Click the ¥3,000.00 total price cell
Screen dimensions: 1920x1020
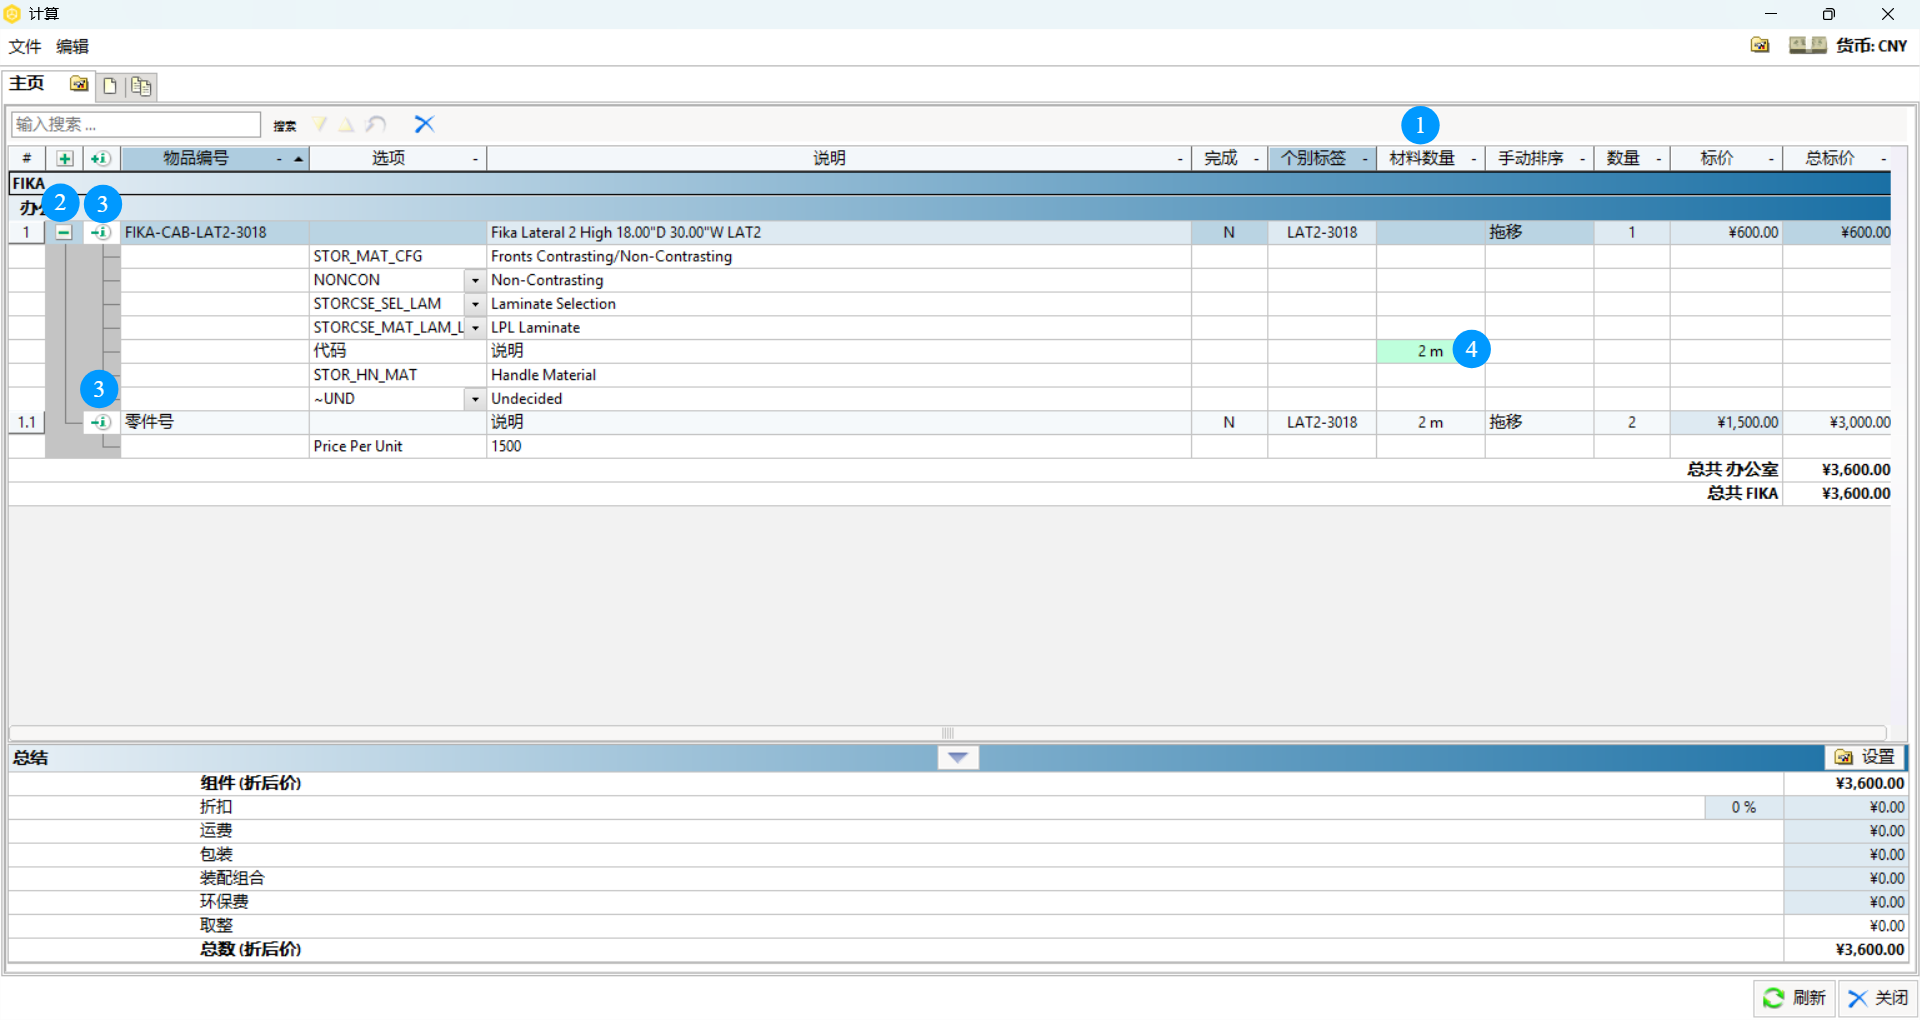click(x=1837, y=422)
